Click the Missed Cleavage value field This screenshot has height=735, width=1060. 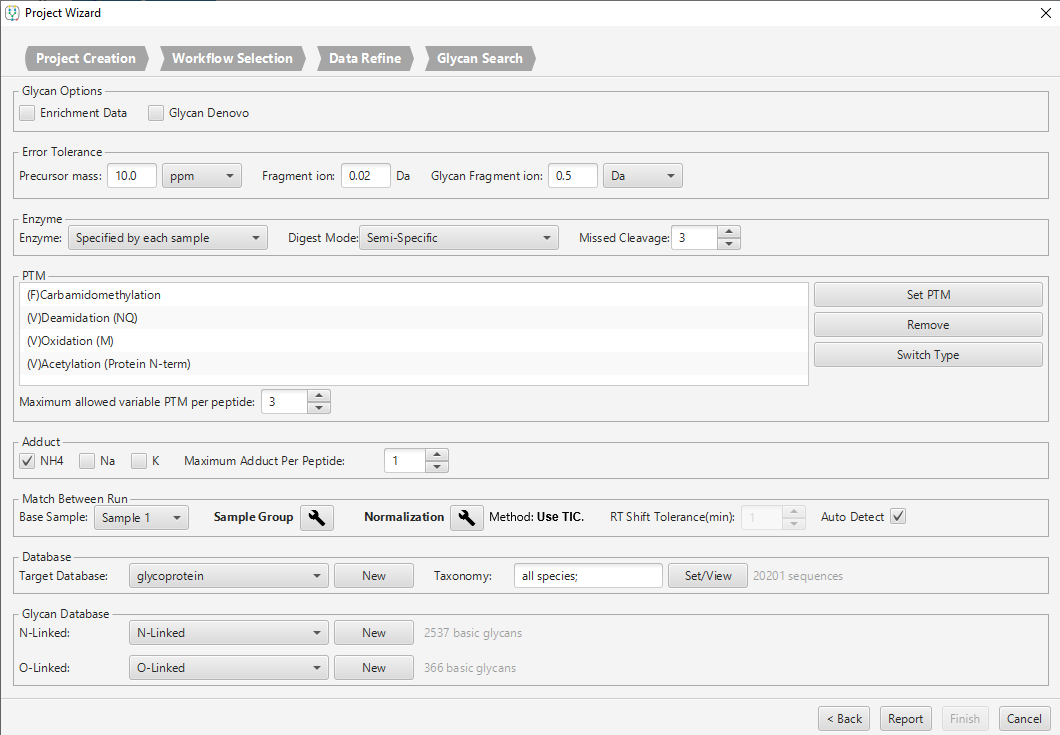pos(694,238)
